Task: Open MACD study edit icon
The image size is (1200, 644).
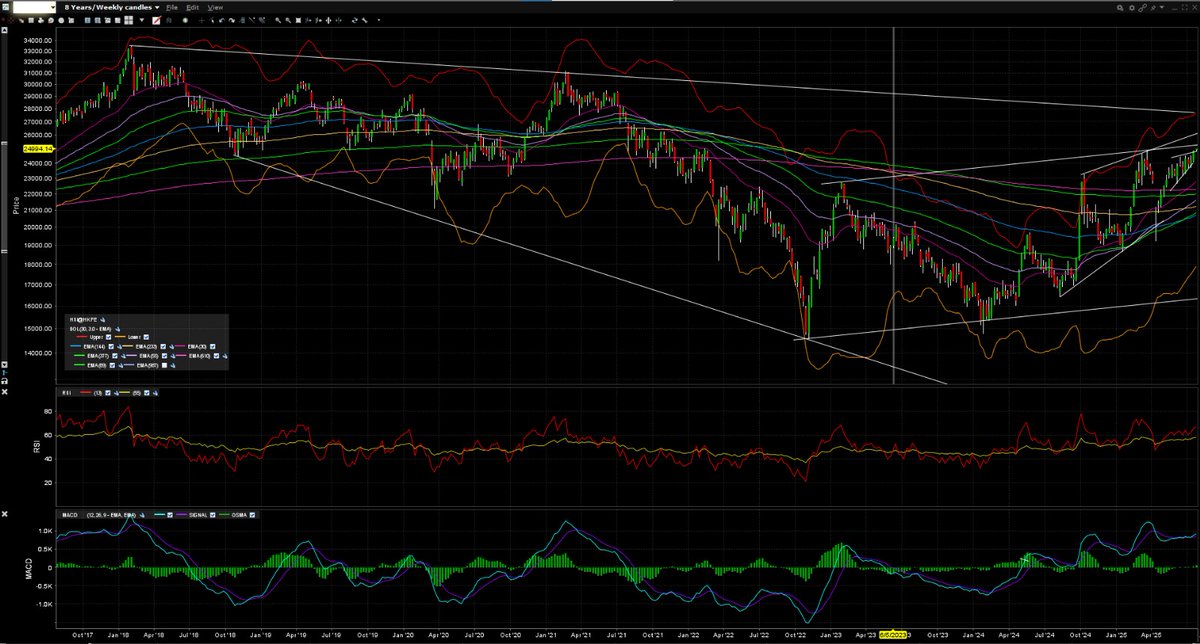Action: [x=142, y=515]
